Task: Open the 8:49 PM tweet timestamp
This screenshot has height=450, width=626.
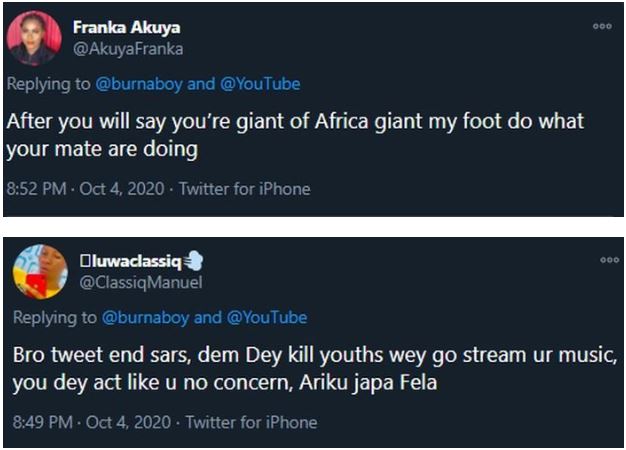Action: (88, 422)
